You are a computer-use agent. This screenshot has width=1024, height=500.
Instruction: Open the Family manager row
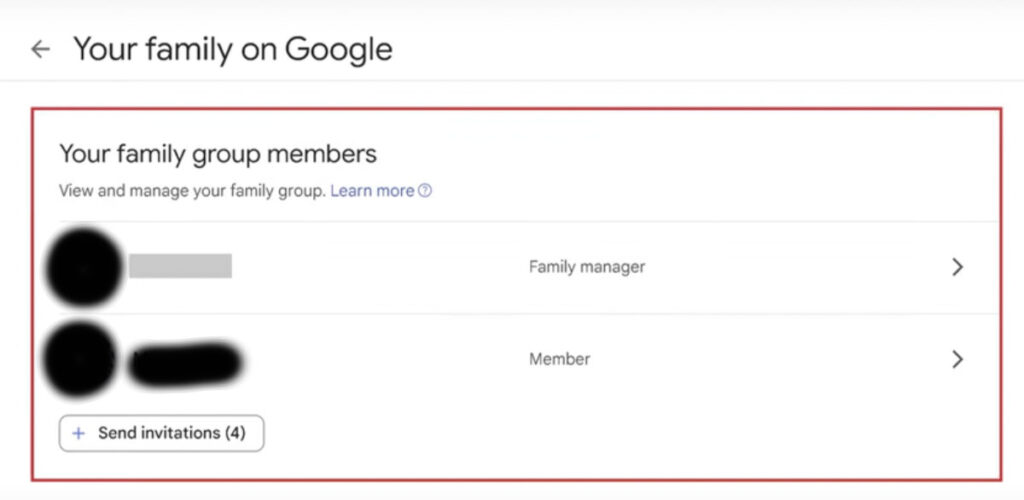coord(516,267)
